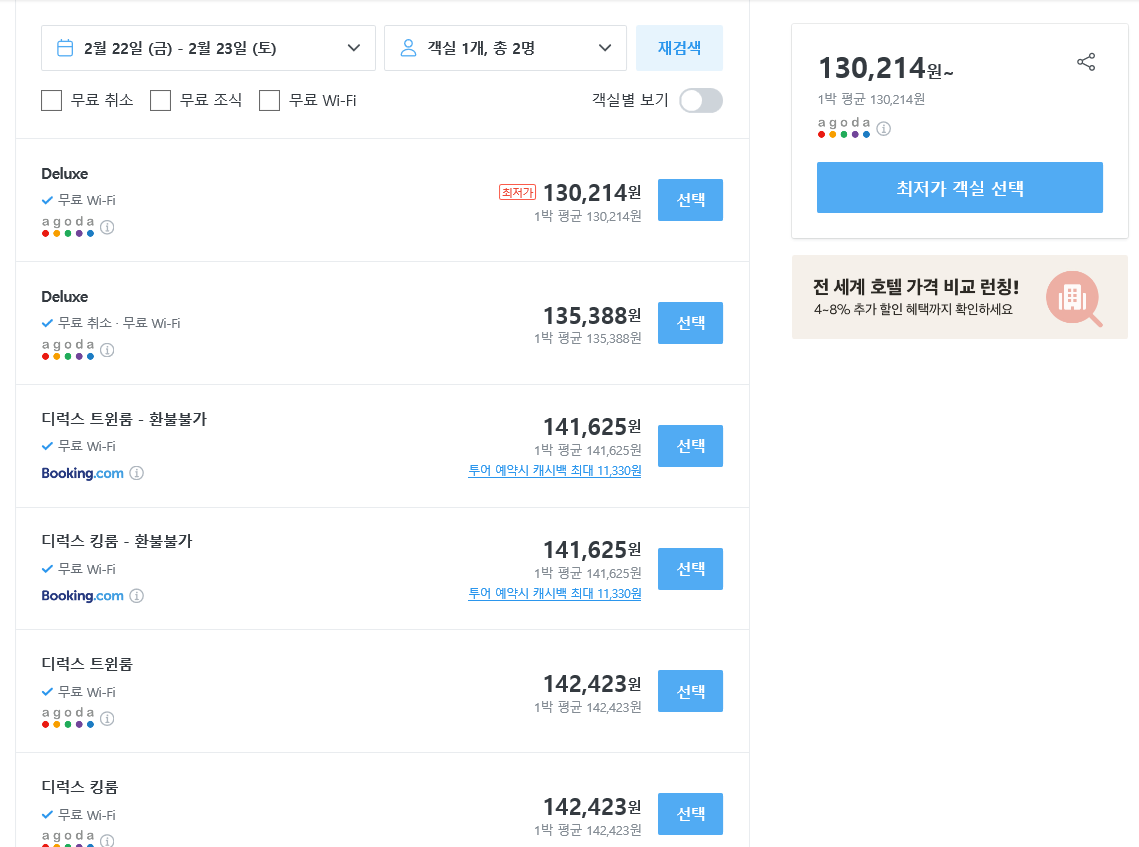Click 선택 for the 135,388원 Deluxe room
1139x847 pixels.
(x=690, y=323)
